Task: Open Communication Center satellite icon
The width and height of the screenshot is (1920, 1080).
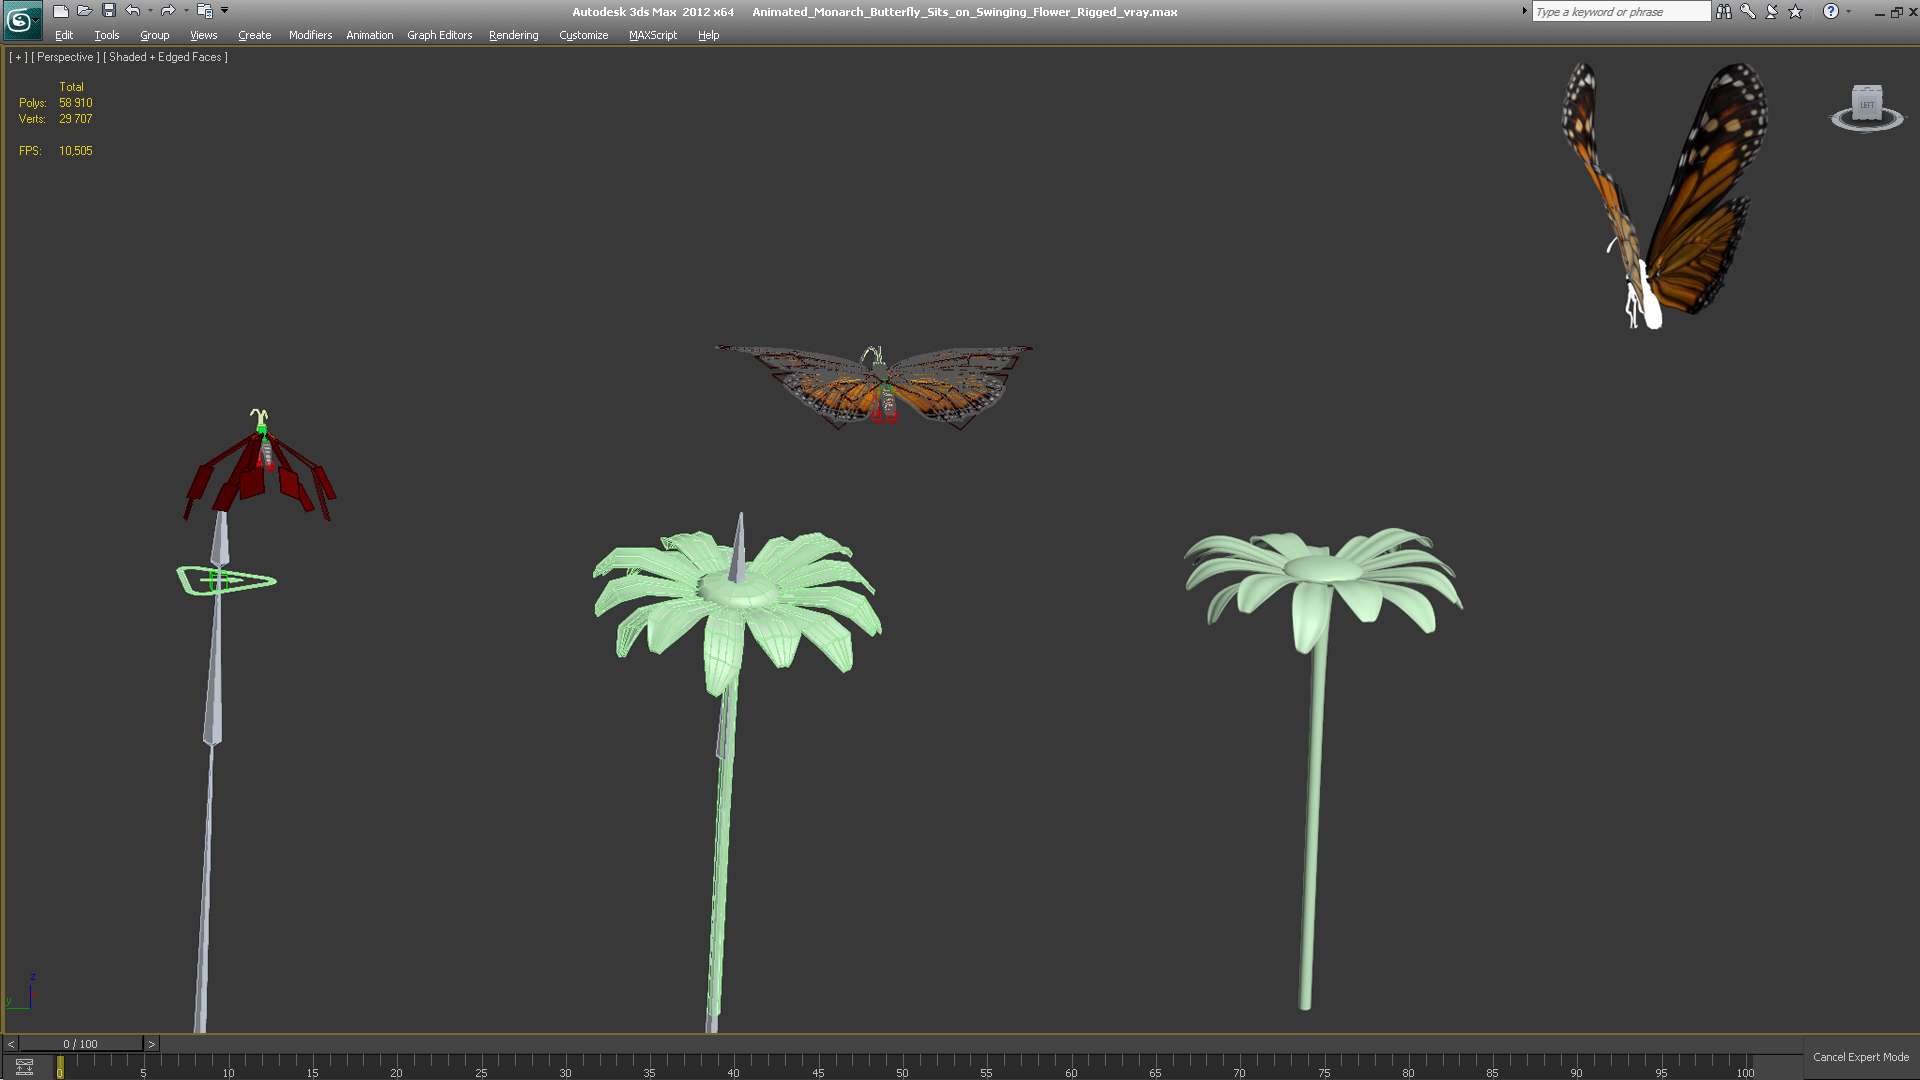Action: click(1772, 12)
